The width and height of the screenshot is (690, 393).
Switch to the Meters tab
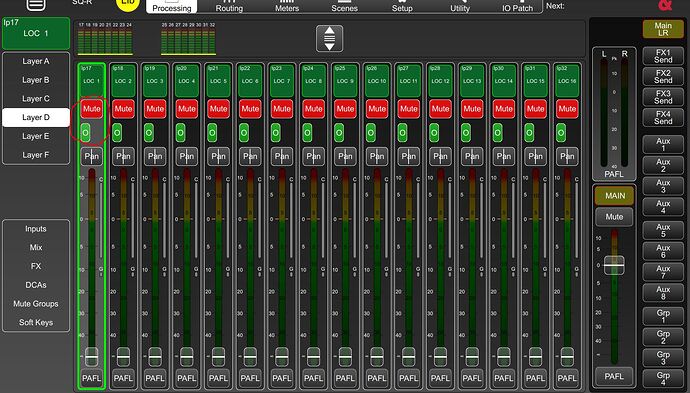287,7
